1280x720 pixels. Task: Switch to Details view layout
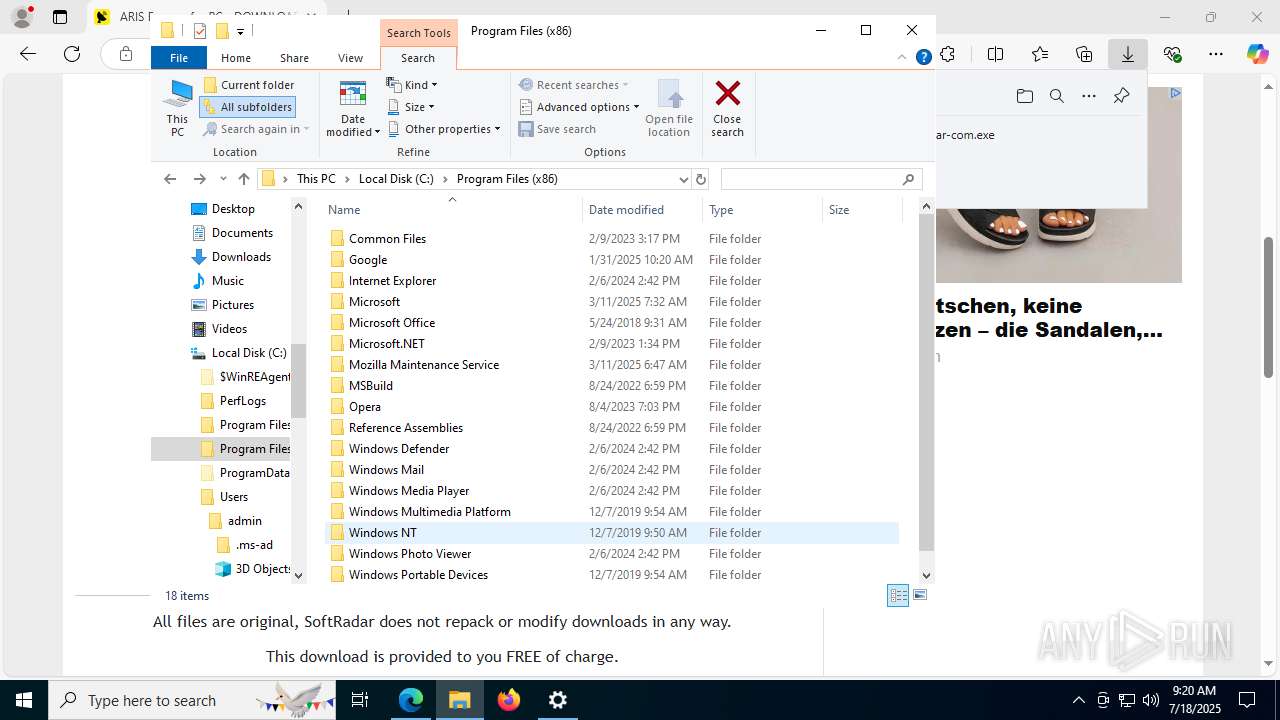898,596
